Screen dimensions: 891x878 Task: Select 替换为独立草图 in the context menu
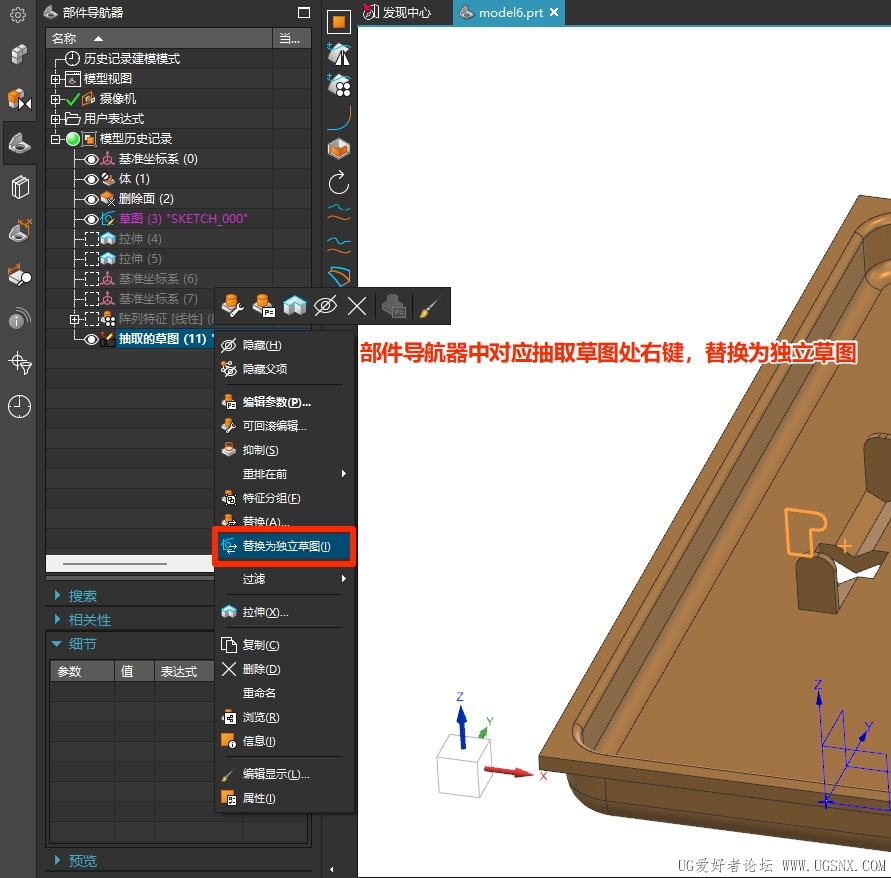(x=284, y=546)
